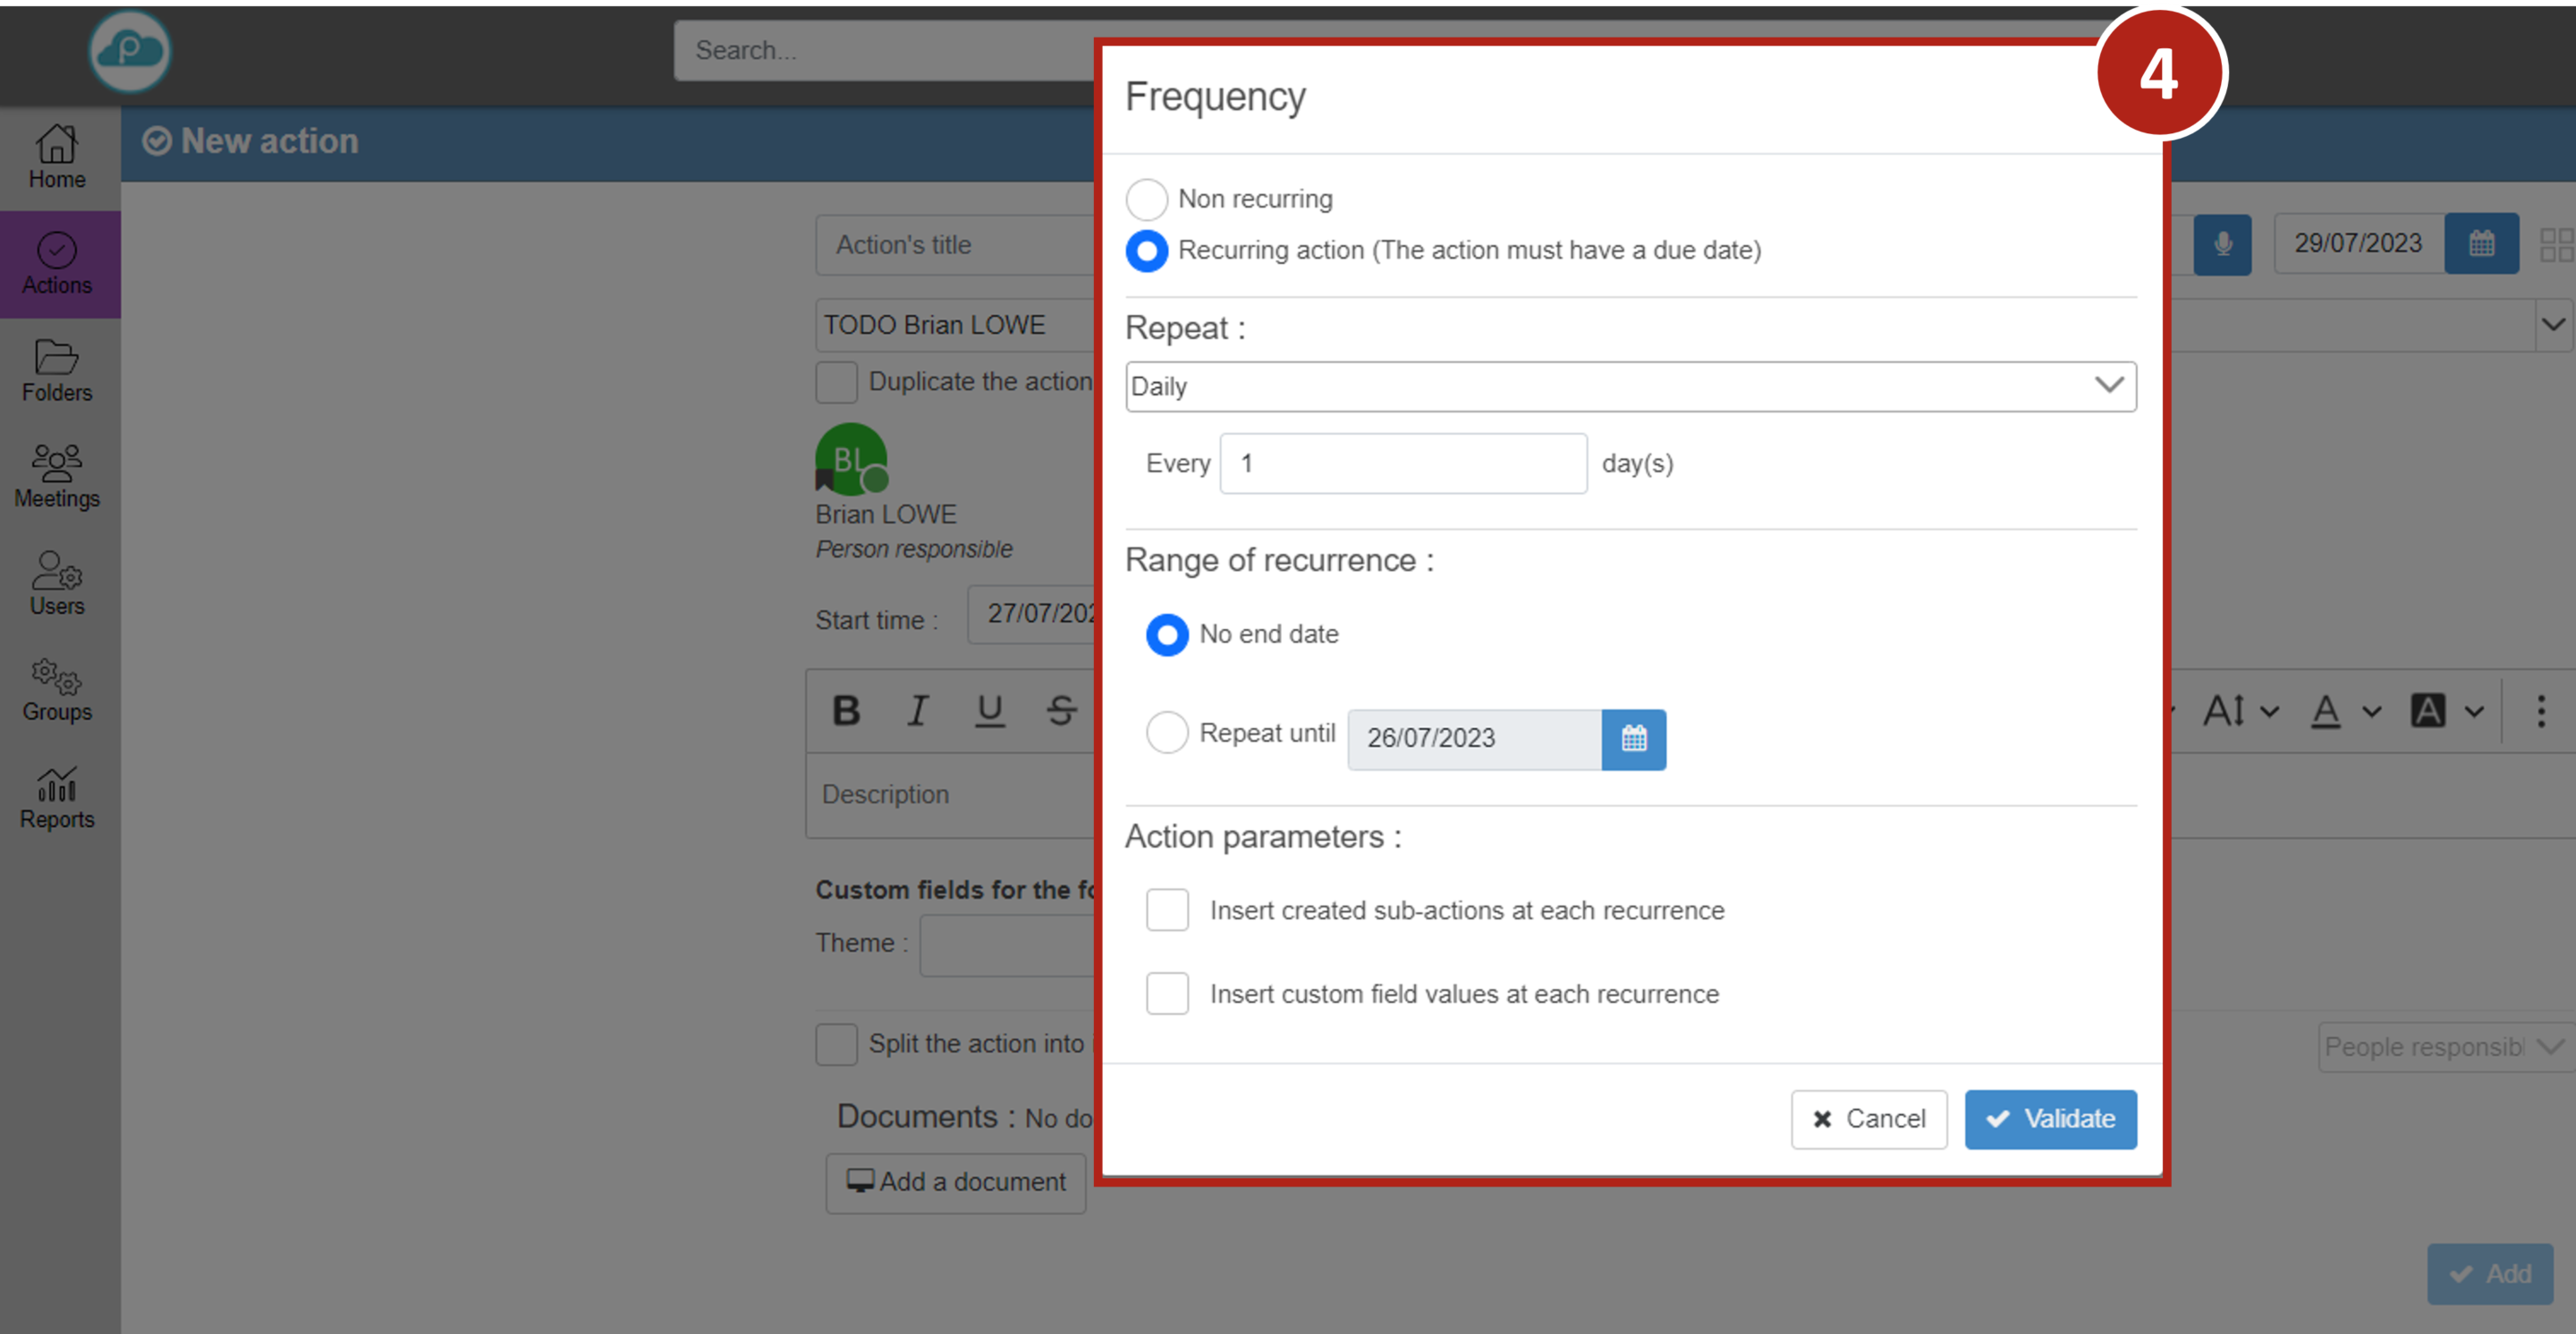The image size is (2576, 1334).
Task: Open the Repeat Daily dropdown
Action: click(x=1630, y=386)
